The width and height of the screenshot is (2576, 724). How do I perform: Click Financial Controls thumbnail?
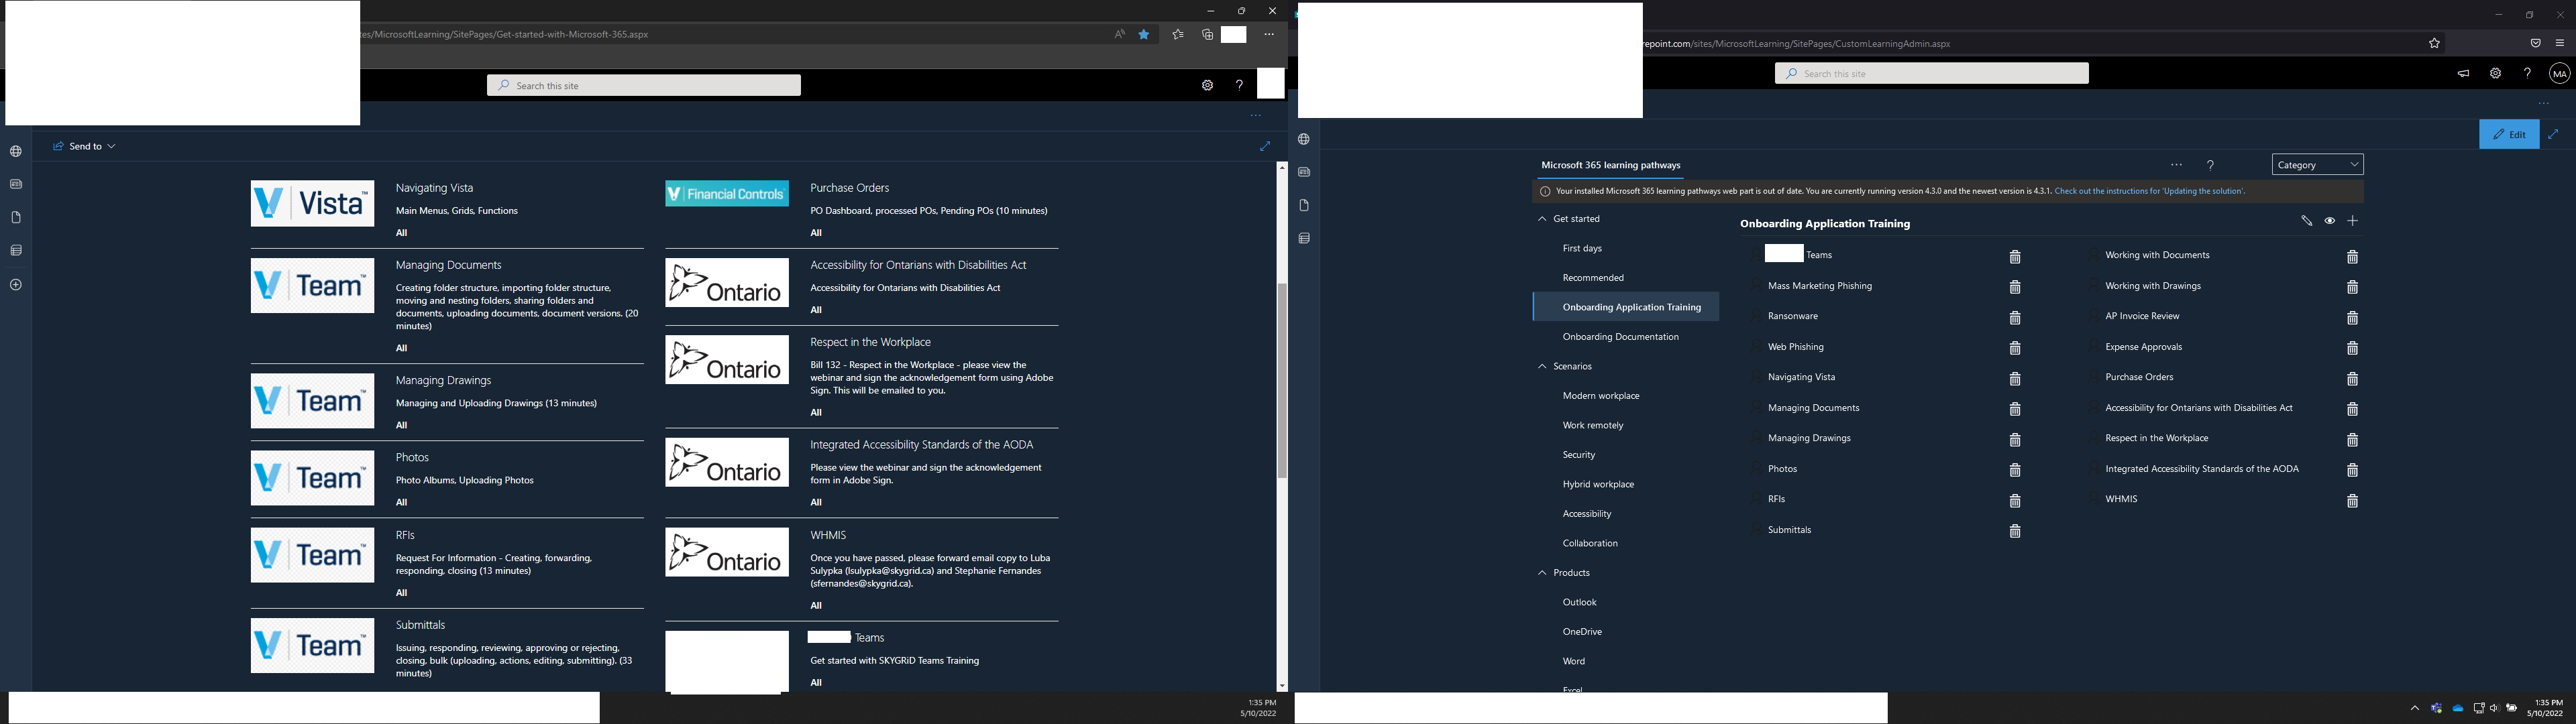click(x=726, y=194)
